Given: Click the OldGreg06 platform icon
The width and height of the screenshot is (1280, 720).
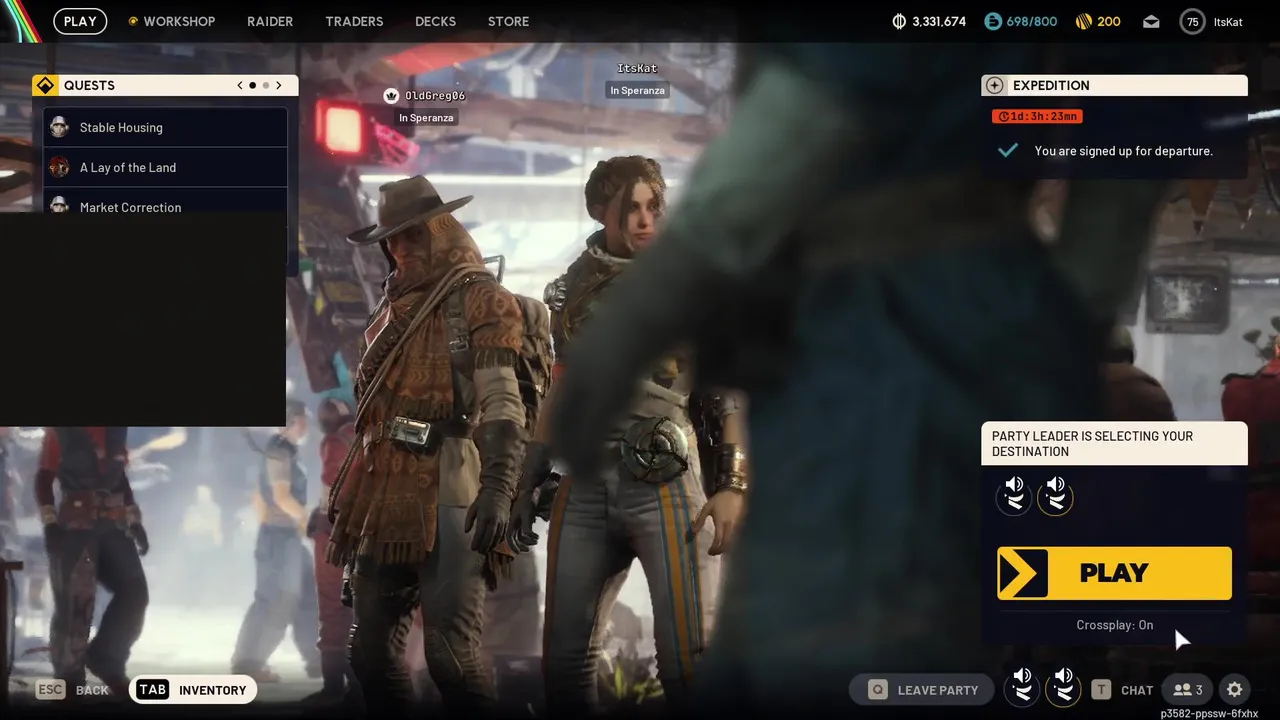Looking at the screenshot, I should (x=391, y=96).
